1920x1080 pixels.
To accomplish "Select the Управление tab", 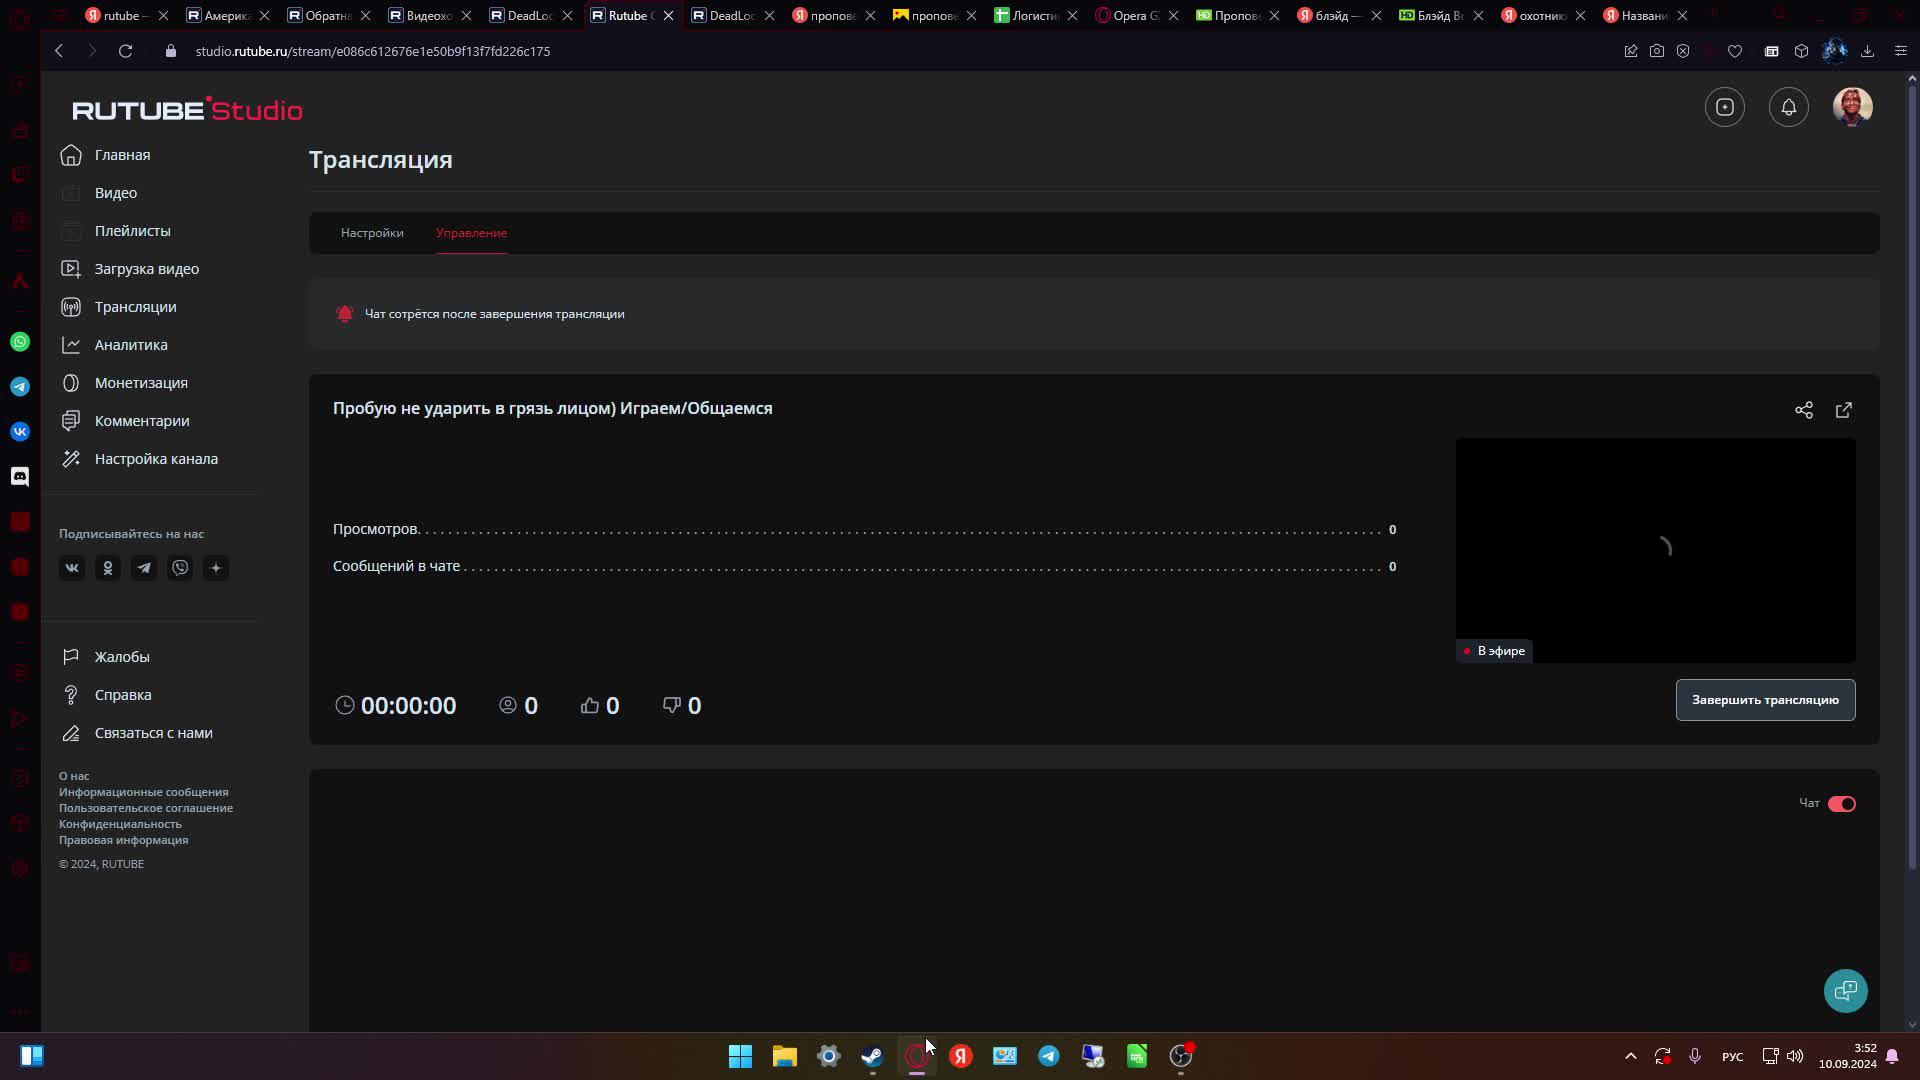I will [x=471, y=233].
